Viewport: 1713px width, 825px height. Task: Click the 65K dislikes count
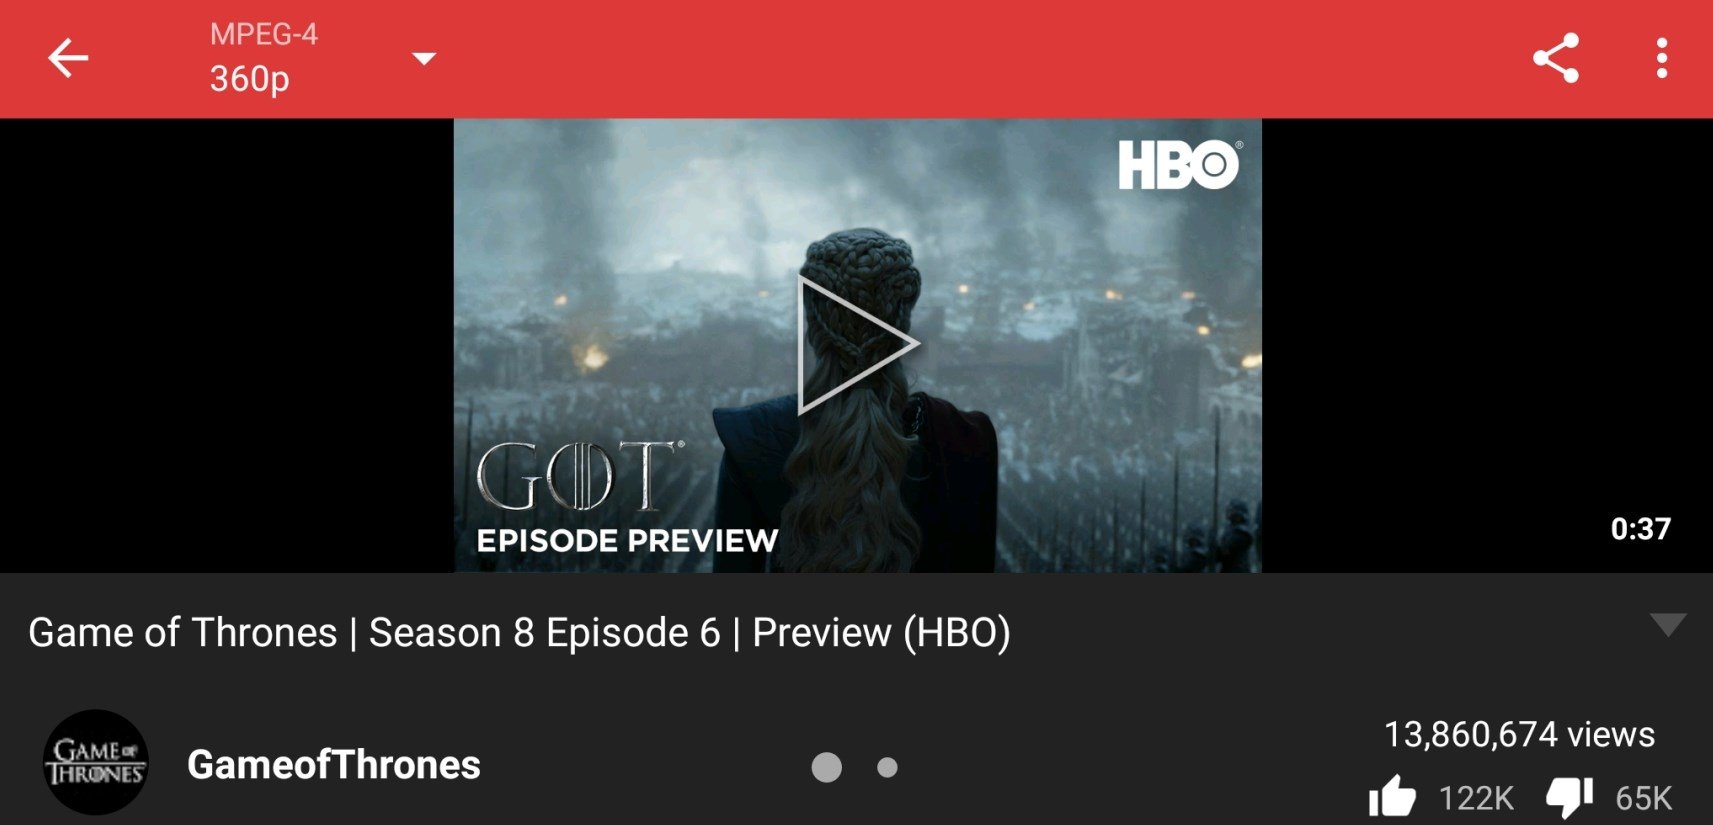point(1643,798)
